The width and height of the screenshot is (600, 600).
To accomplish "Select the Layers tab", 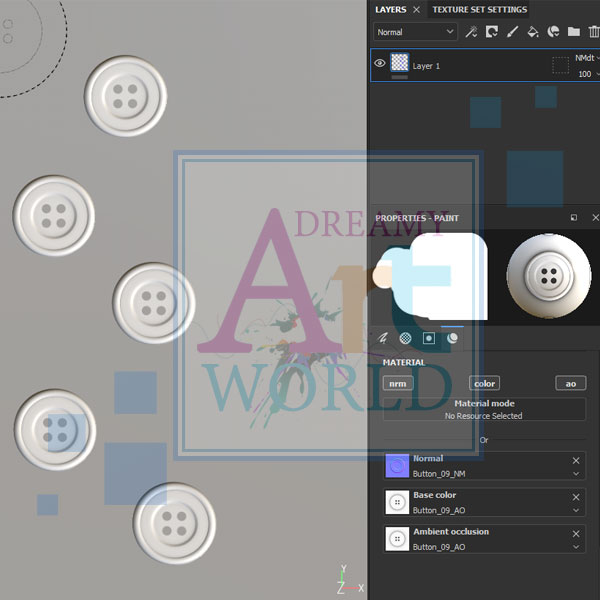I will [x=390, y=10].
